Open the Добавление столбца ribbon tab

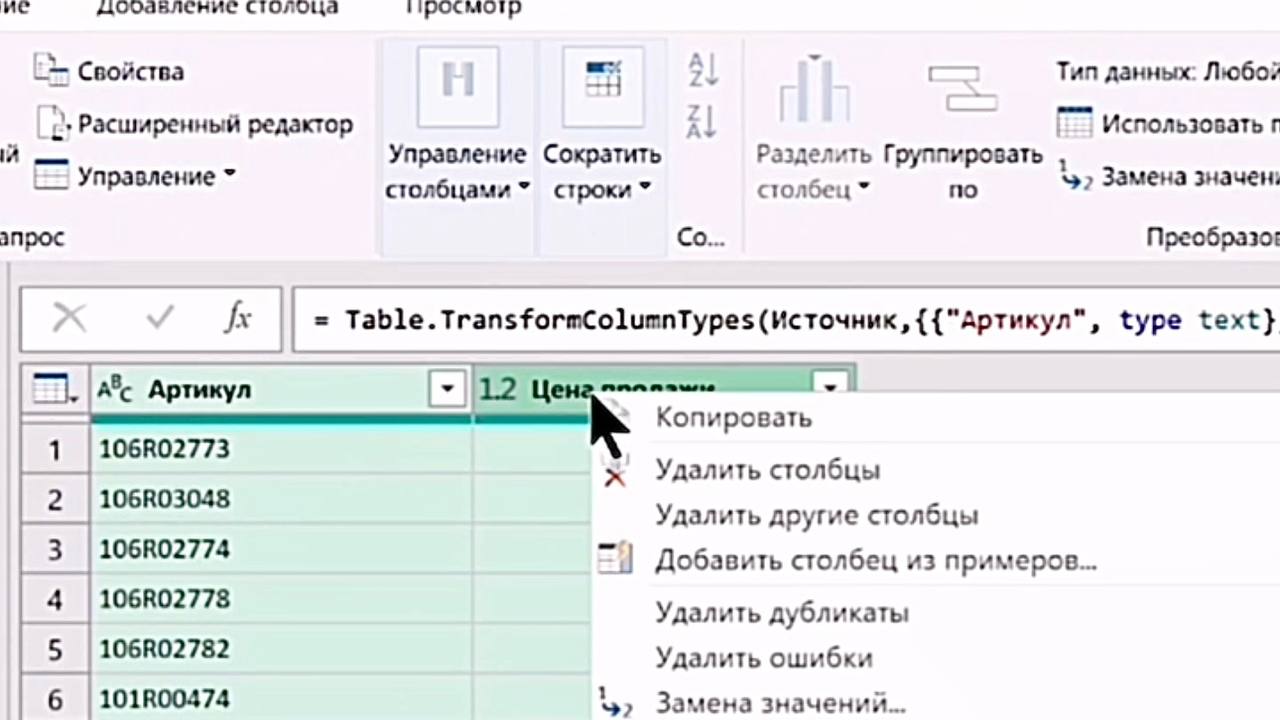(x=217, y=8)
